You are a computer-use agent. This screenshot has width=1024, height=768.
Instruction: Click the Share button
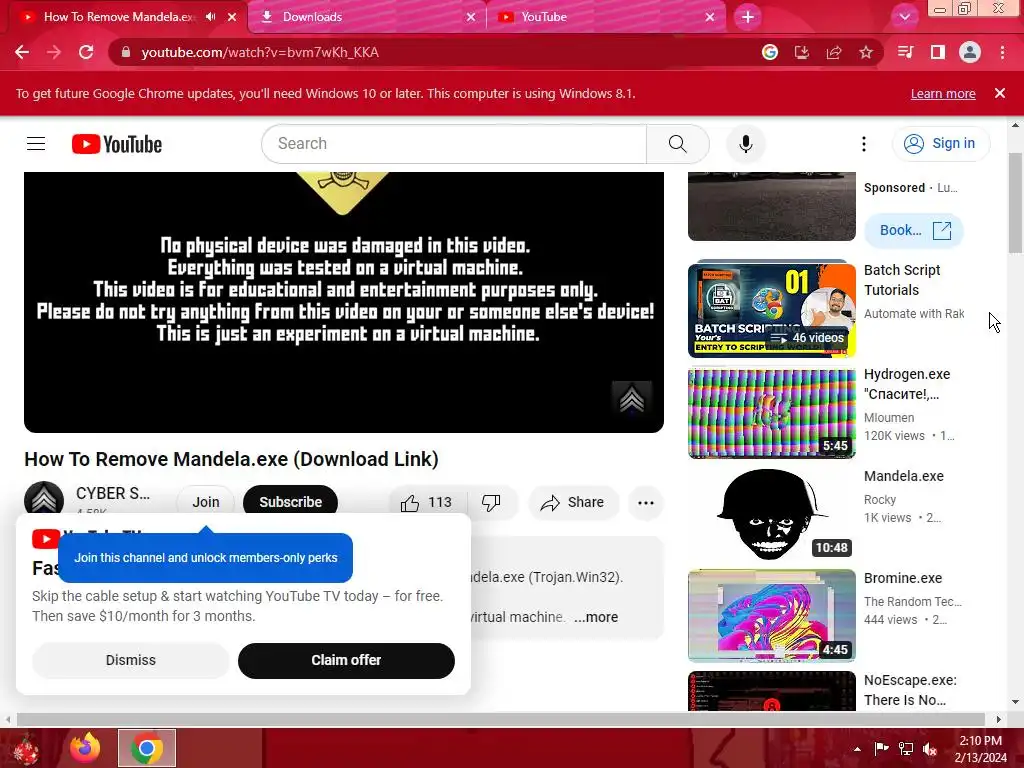tap(573, 502)
